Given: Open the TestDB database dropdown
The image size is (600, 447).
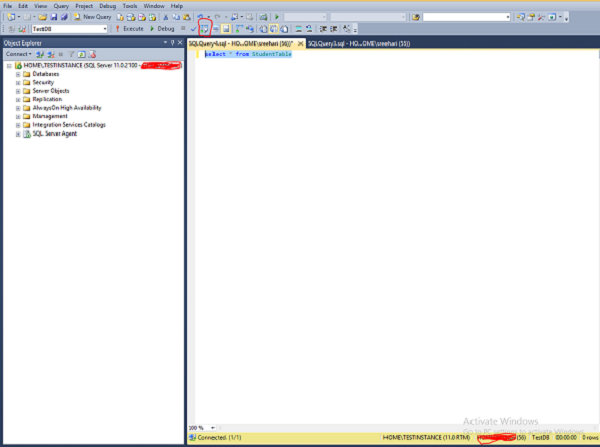Looking at the screenshot, I should 104,29.
